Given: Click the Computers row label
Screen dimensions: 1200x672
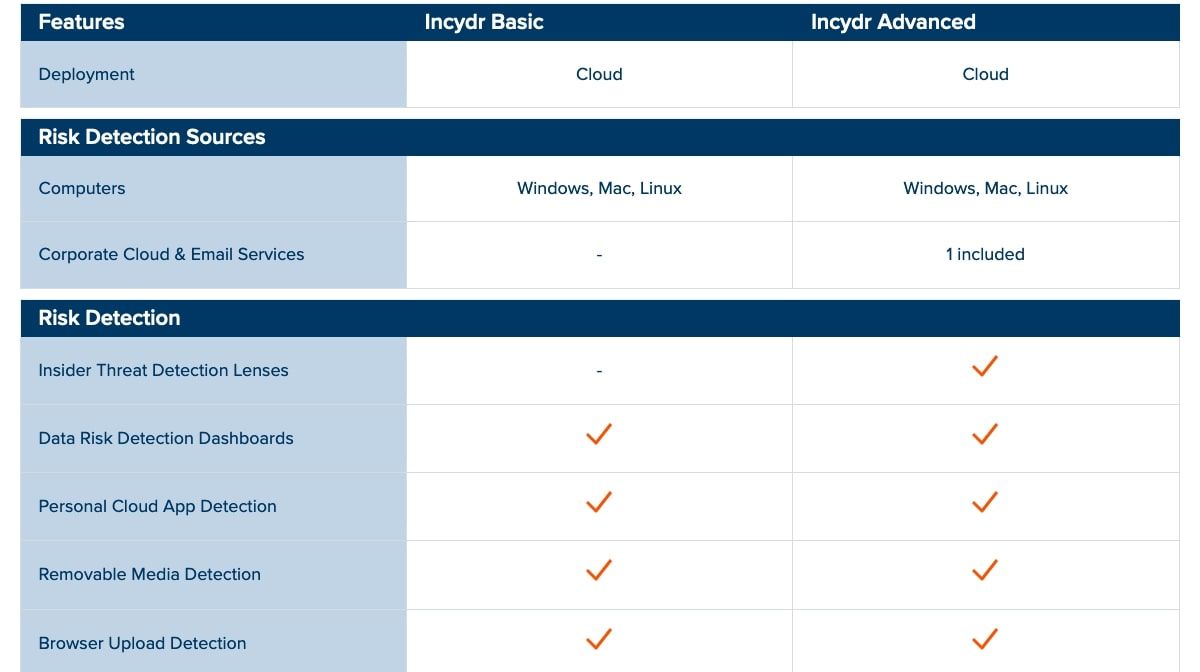Looking at the screenshot, I should [82, 188].
